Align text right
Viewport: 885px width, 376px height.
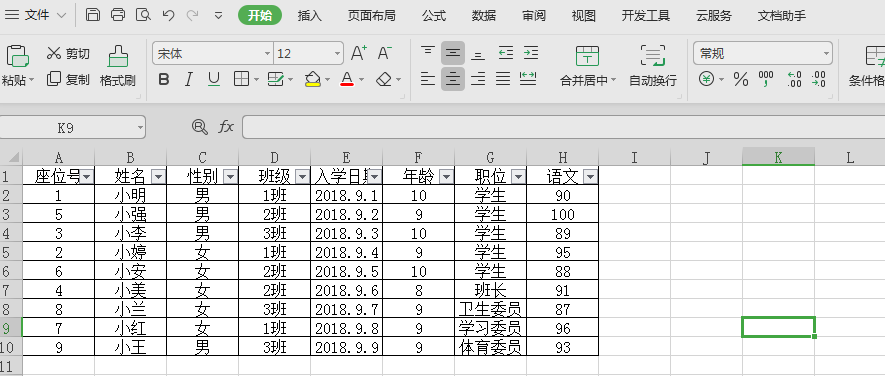(478, 79)
